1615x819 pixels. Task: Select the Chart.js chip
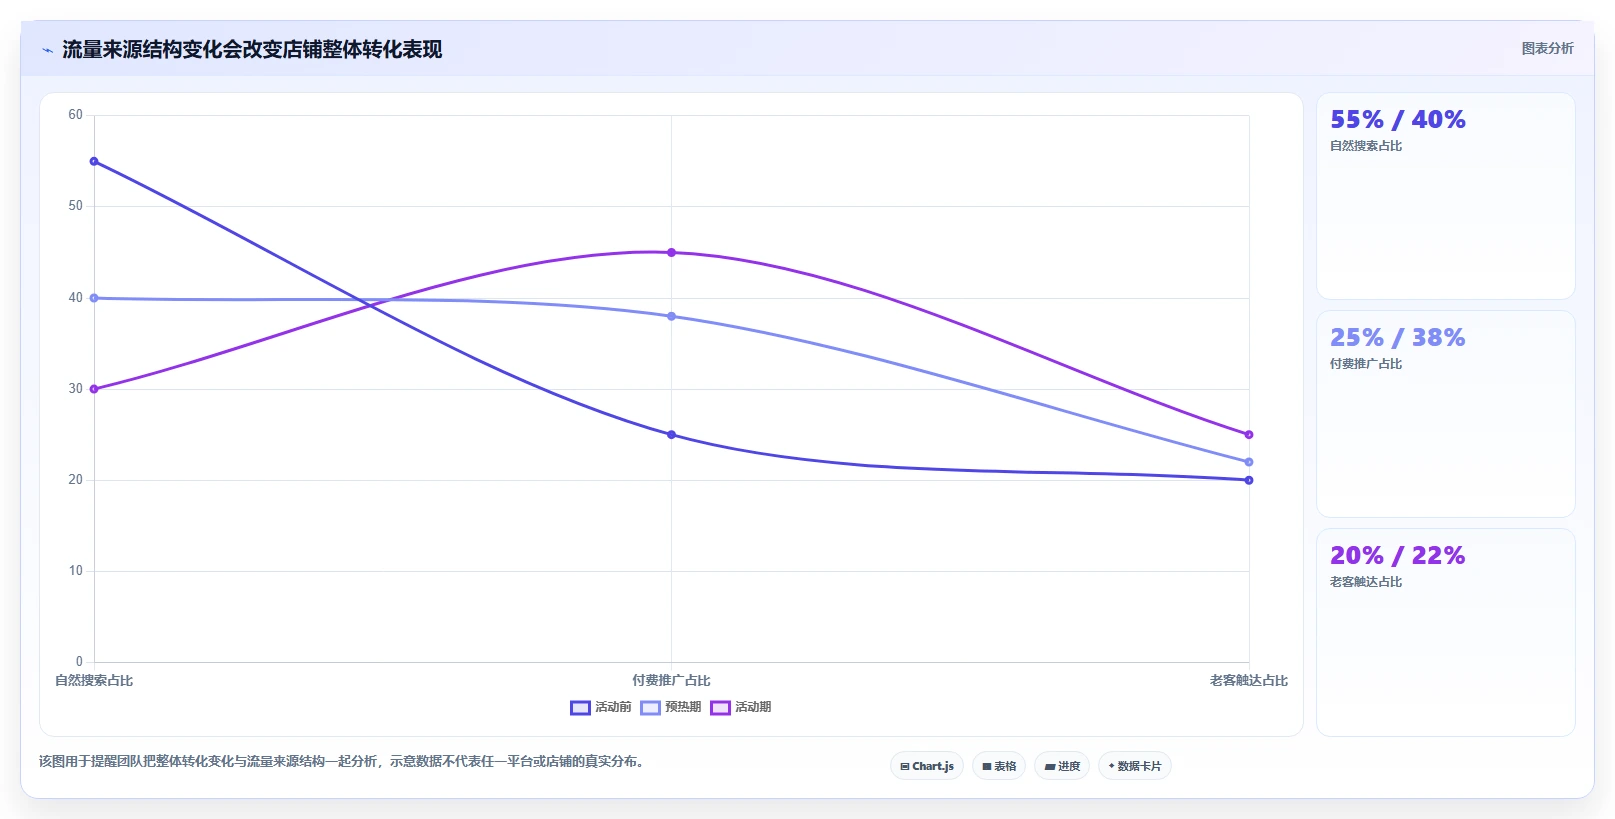pyautogui.click(x=927, y=766)
